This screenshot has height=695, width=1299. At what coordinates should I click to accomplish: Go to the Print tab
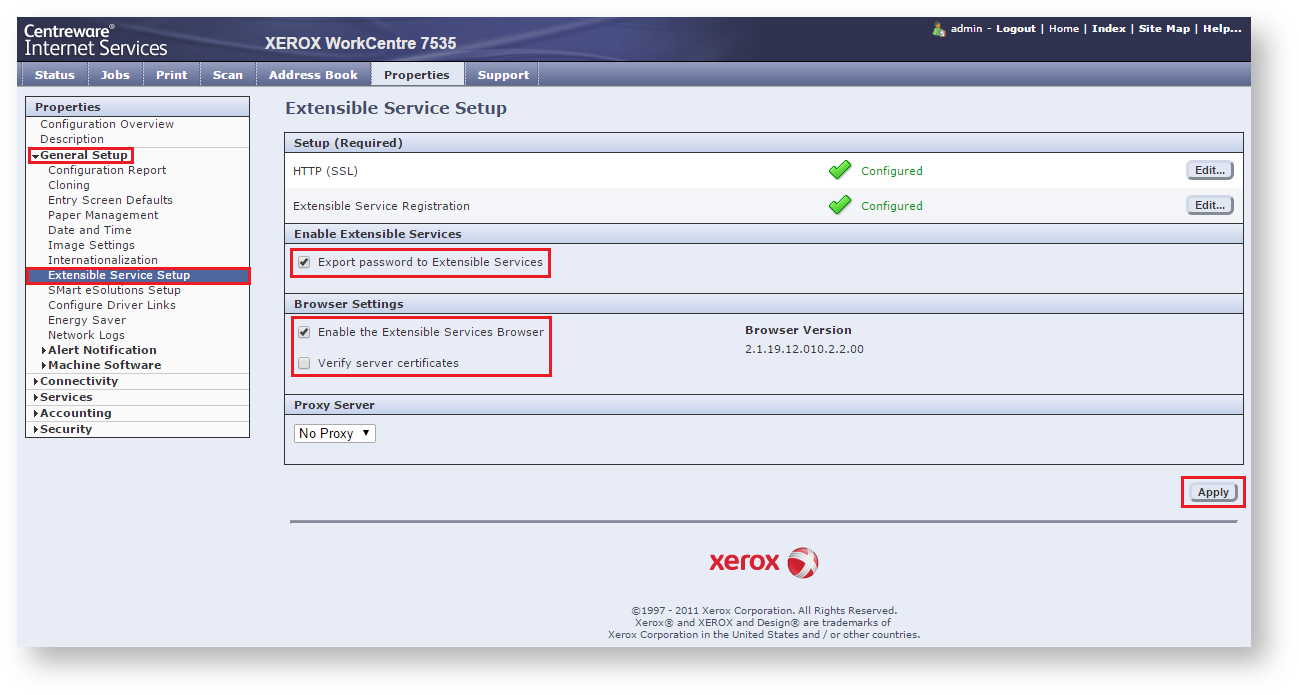[172, 75]
